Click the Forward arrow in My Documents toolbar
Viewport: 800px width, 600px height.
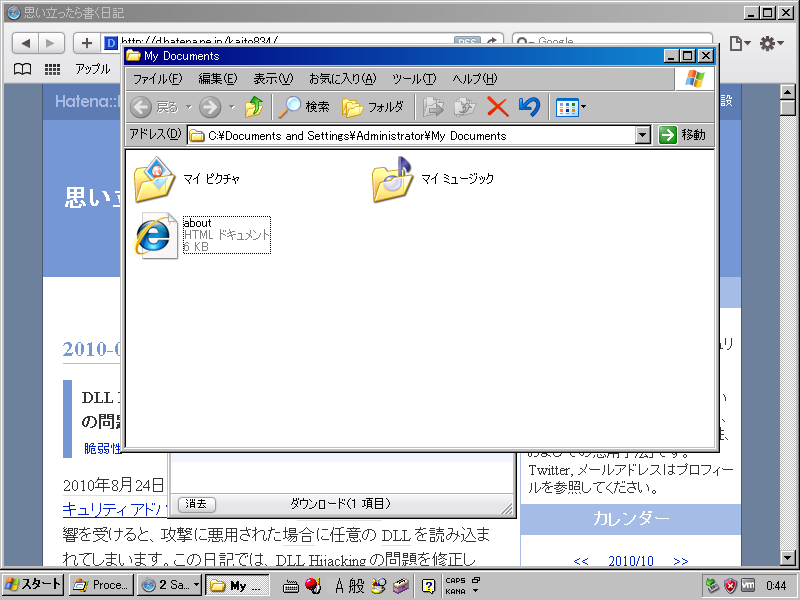[x=210, y=107]
